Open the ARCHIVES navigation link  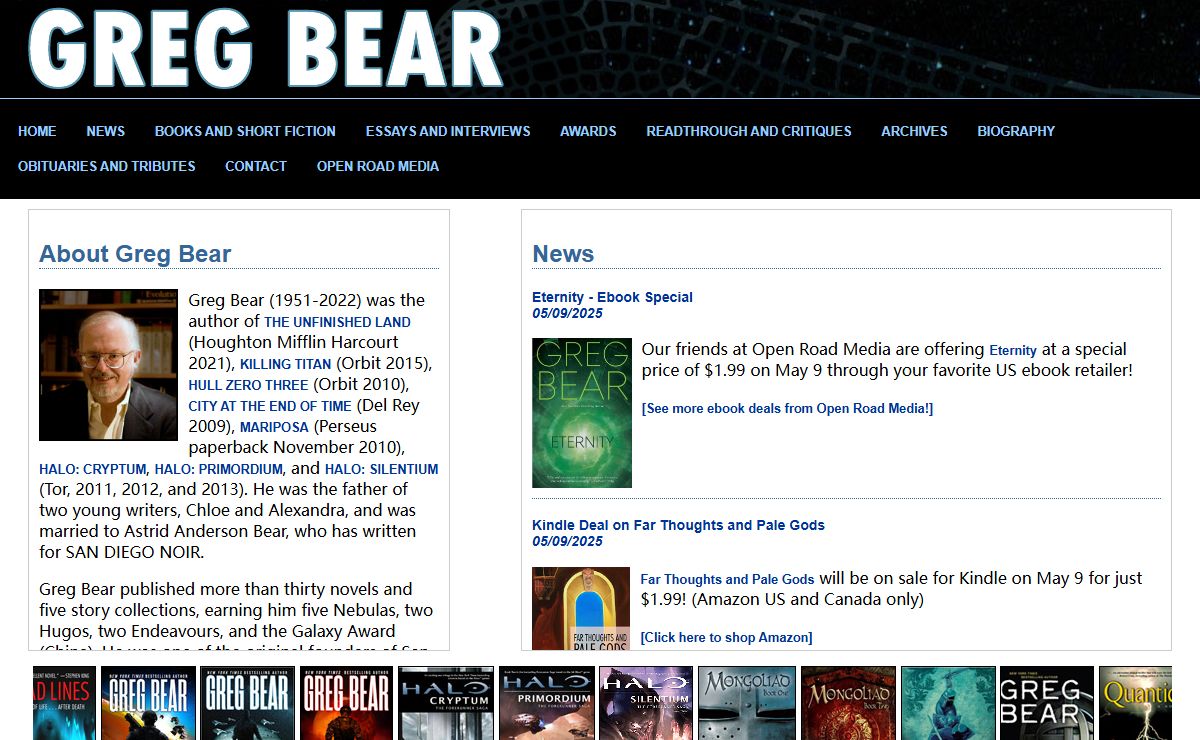click(914, 131)
